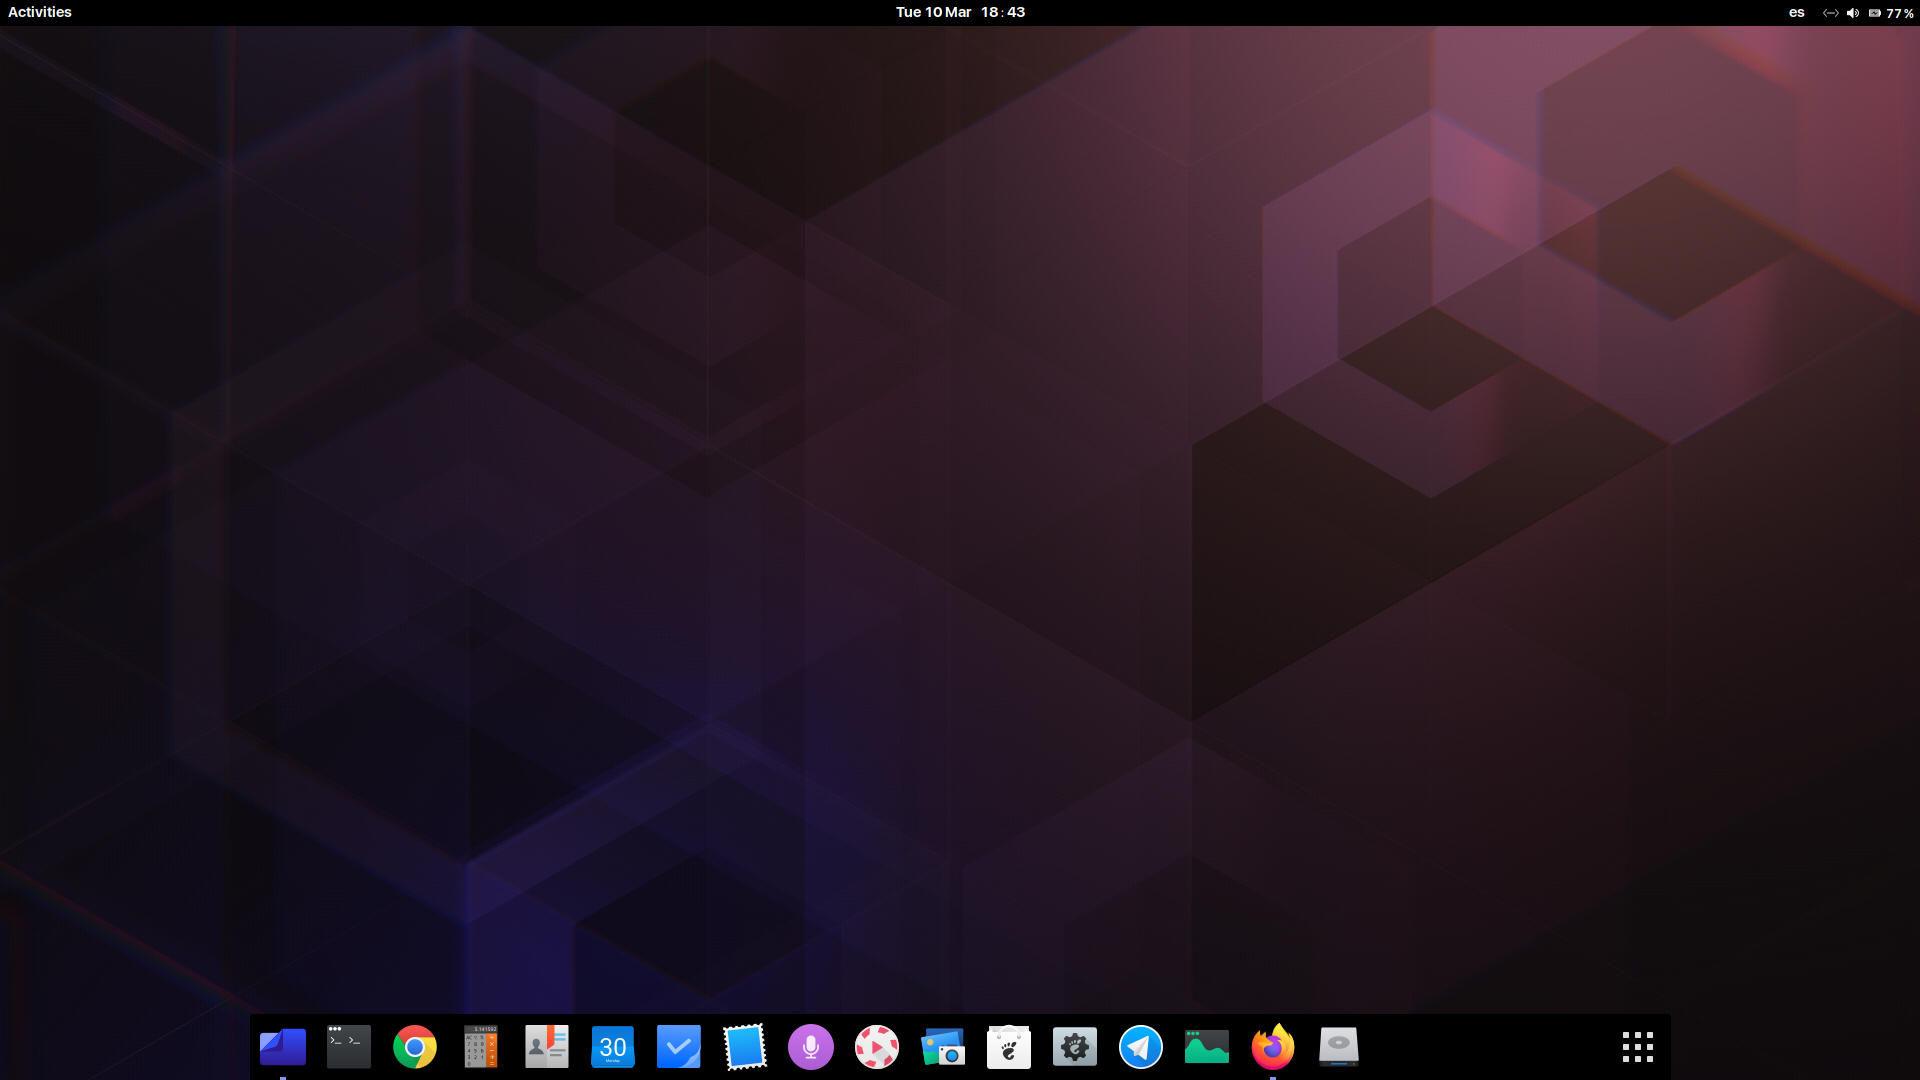Image resolution: width=1920 pixels, height=1080 pixels.
Task: Open the System Monitor green graph icon
Action: pyautogui.click(x=1207, y=1047)
